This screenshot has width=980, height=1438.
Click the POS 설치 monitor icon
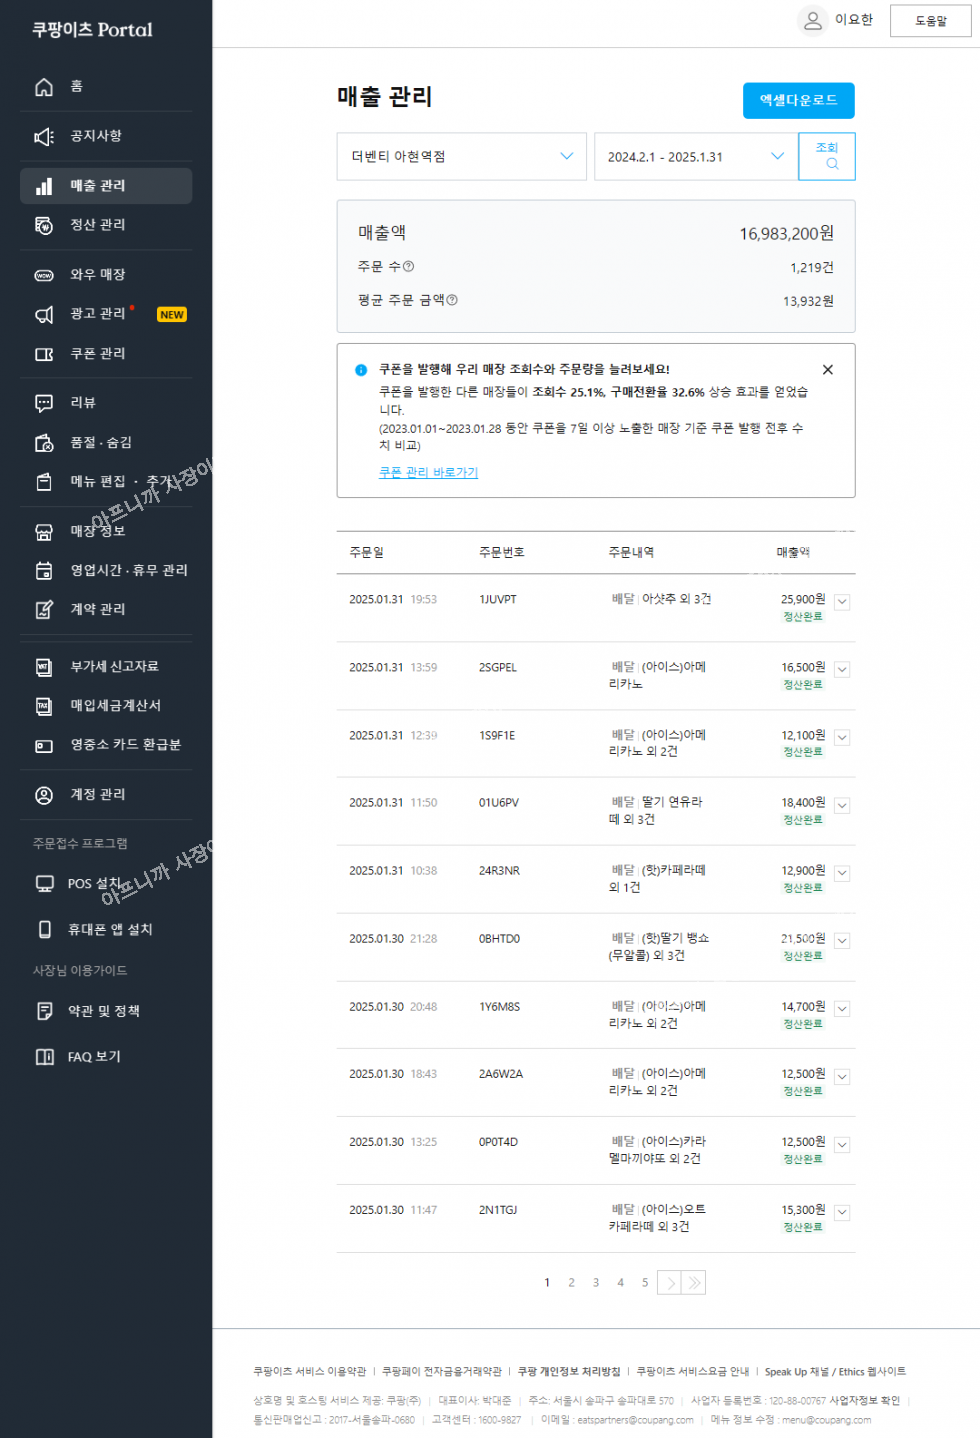click(x=44, y=884)
